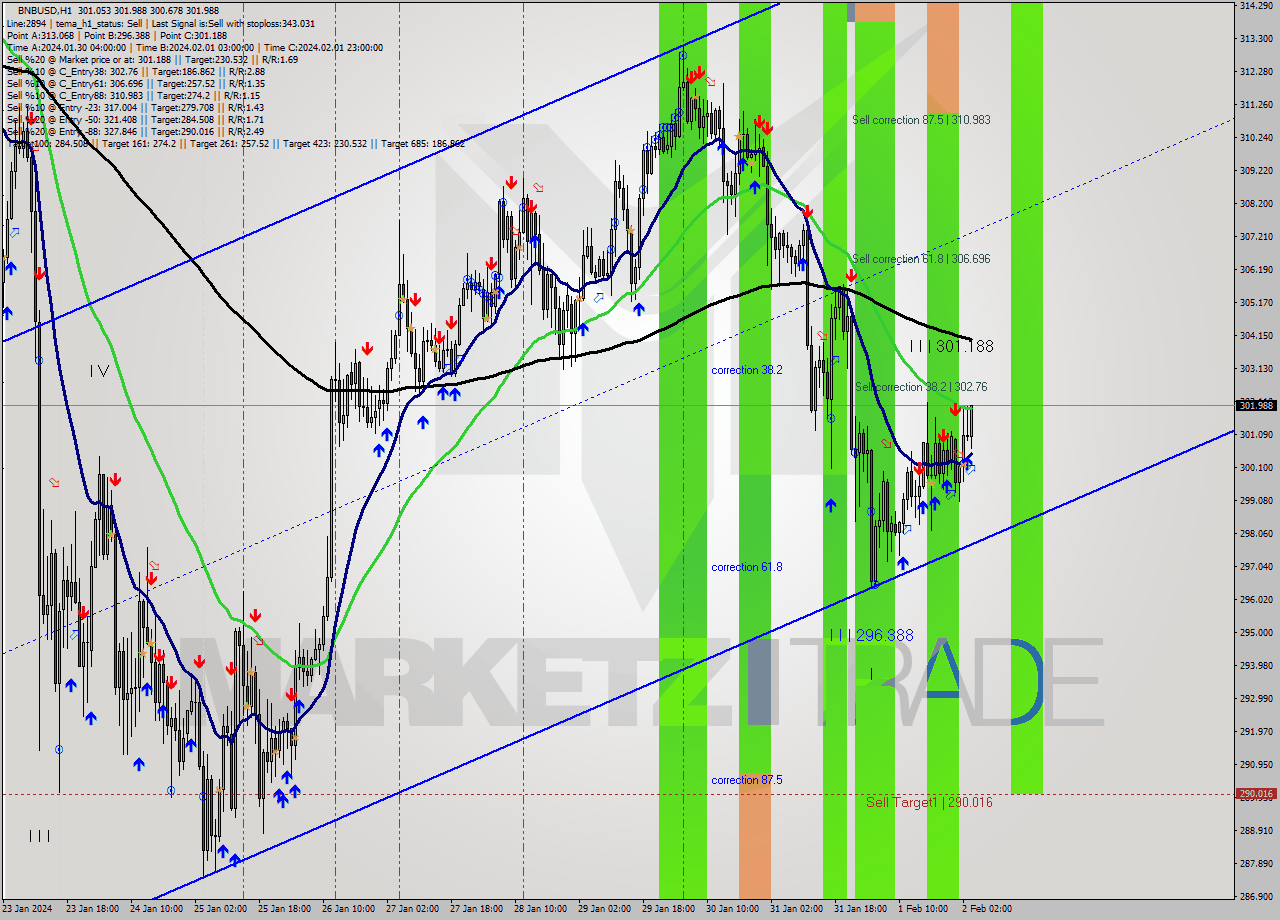
Task: Click the 'I I I 296.388' wave label
Action: click(871, 635)
